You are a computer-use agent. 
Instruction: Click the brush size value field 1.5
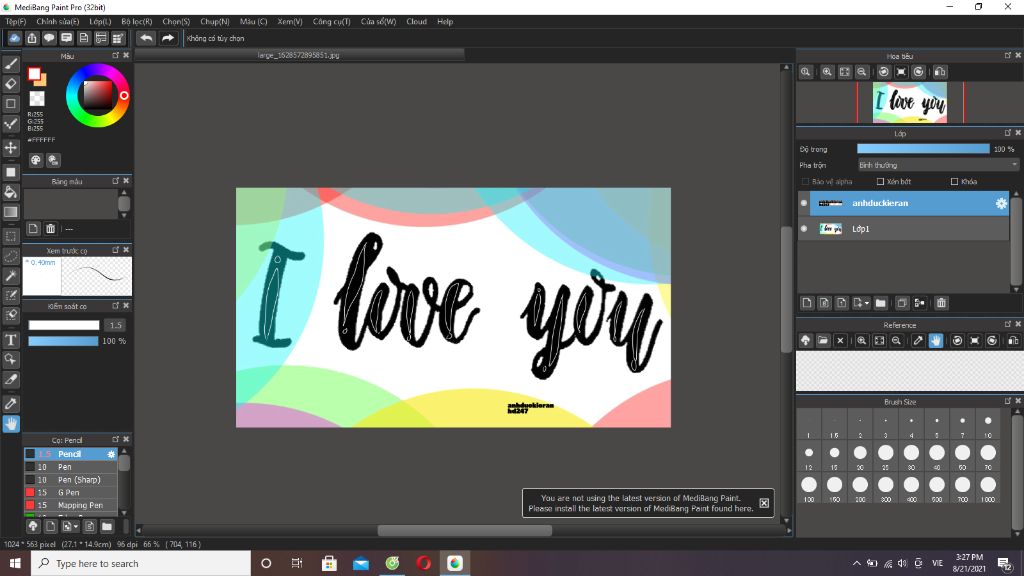click(x=116, y=325)
